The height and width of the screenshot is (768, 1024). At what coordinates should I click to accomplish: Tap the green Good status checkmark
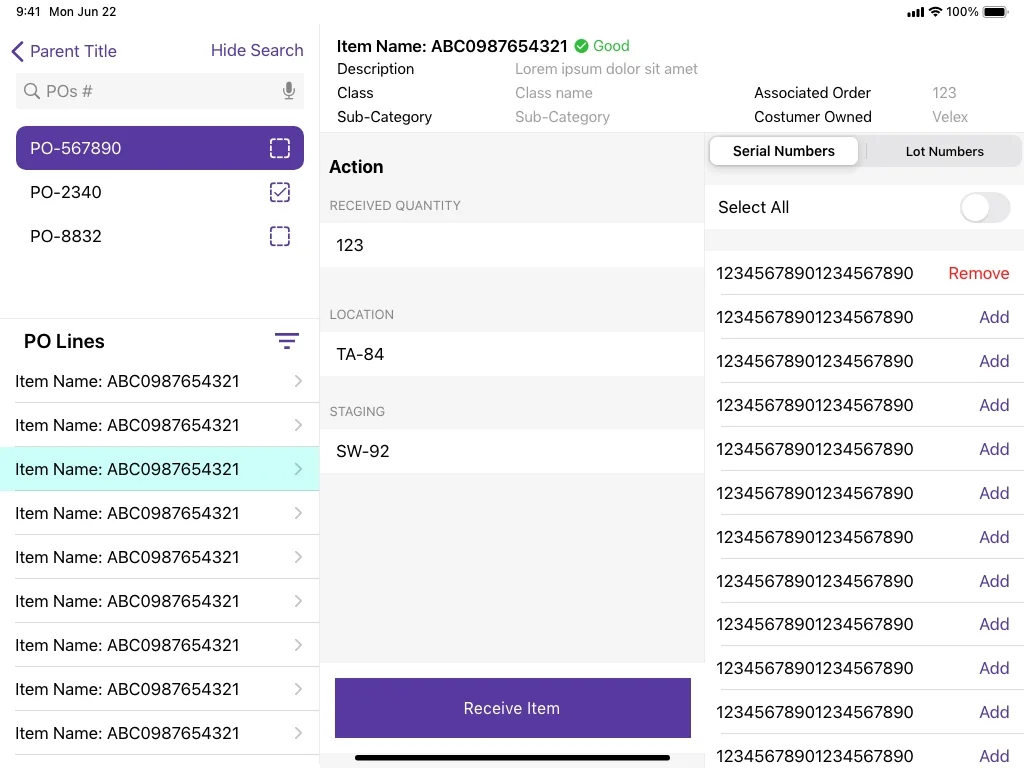pyautogui.click(x=581, y=46)
